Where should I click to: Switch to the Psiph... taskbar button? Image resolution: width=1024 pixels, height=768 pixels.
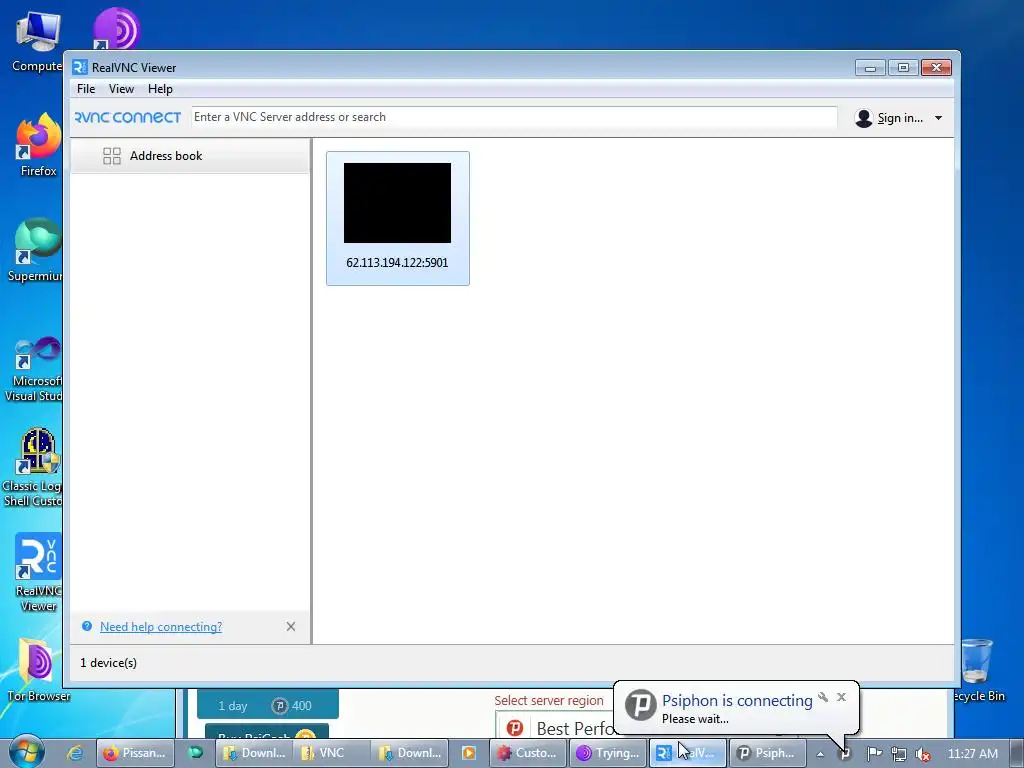point(767,753)
